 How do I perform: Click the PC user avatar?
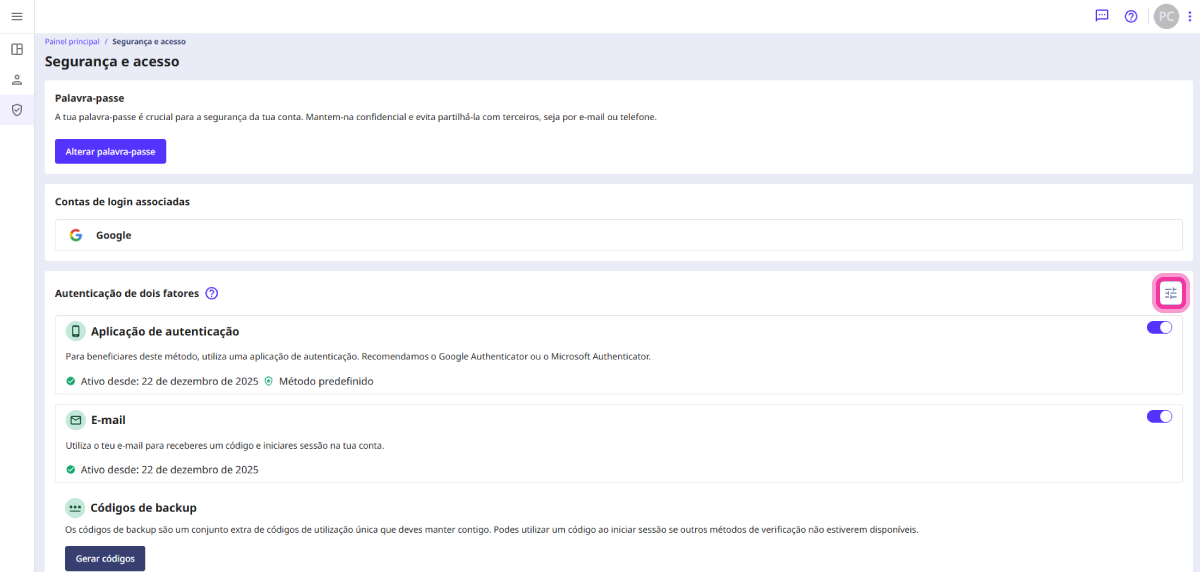[x=1166, y=16]
